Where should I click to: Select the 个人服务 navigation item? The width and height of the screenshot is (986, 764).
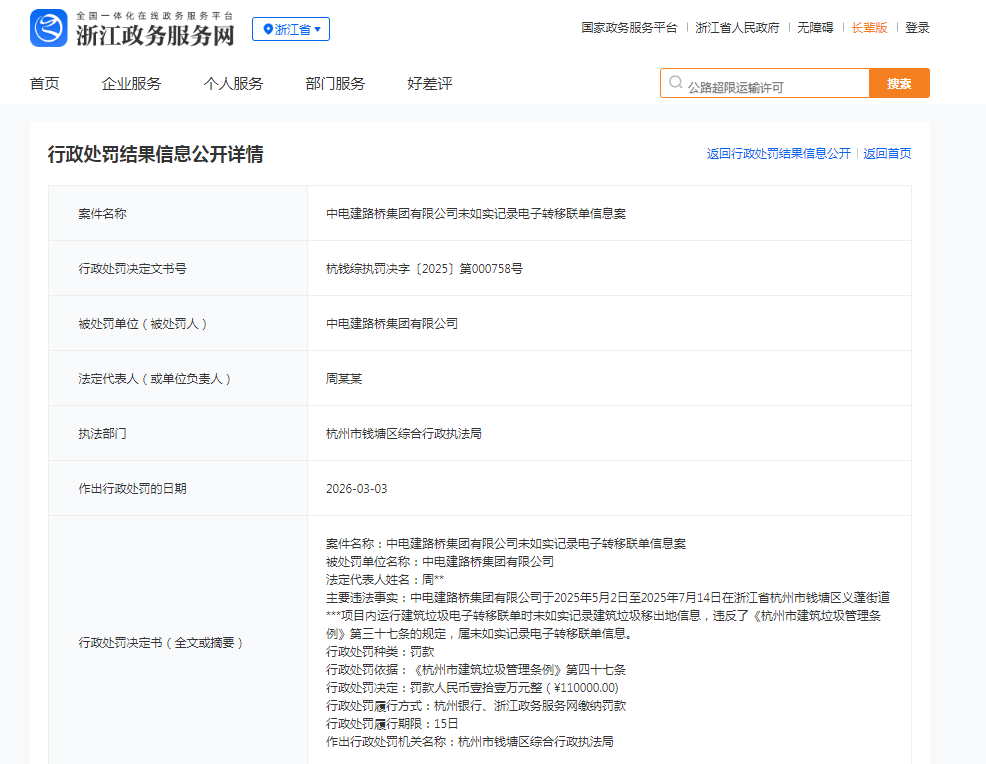[233, 84]
